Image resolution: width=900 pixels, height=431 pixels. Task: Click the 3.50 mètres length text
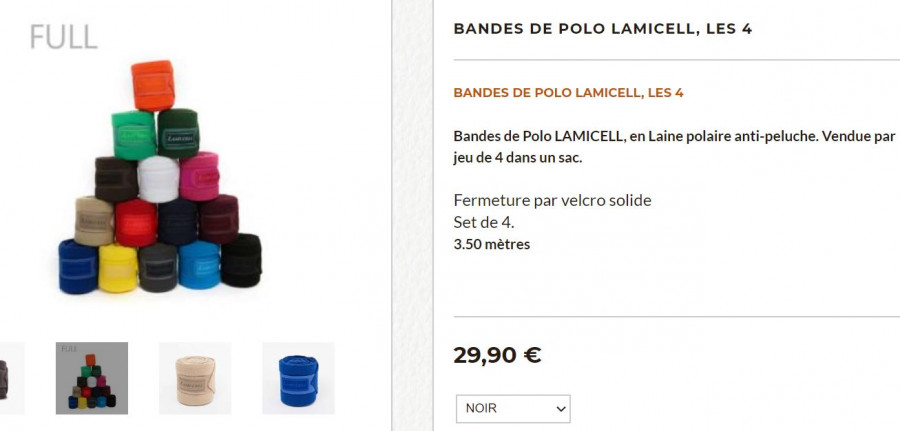coord(492,244)
